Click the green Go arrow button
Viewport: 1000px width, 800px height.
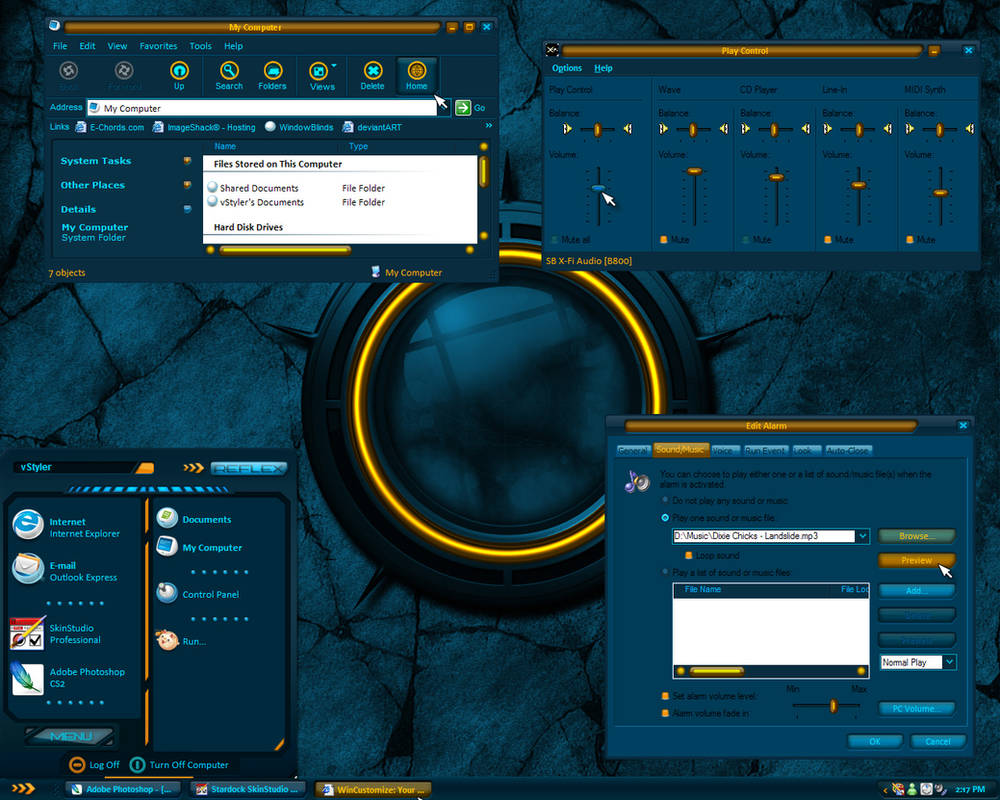pyautogui.click(x=462, y=108)
